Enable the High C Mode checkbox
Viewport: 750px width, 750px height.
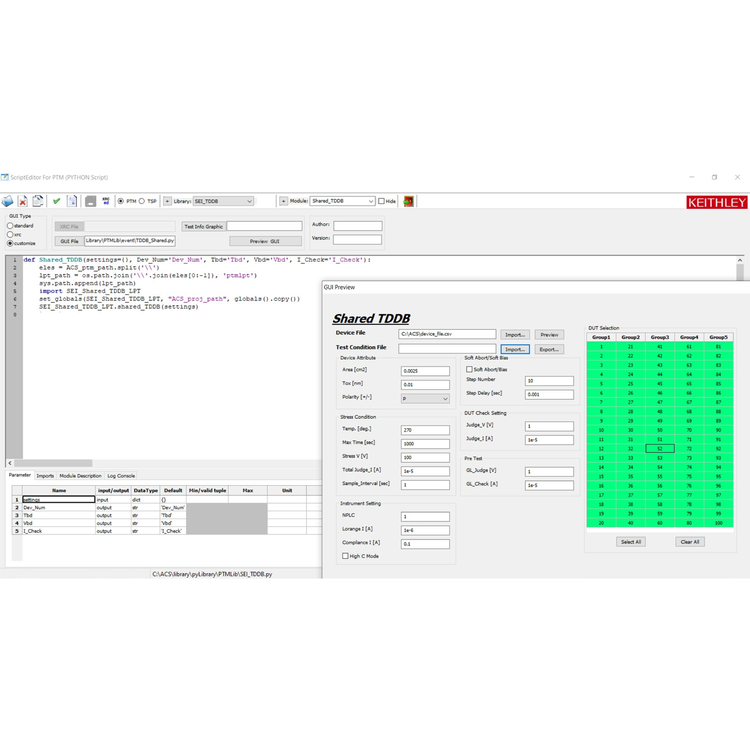345,556
